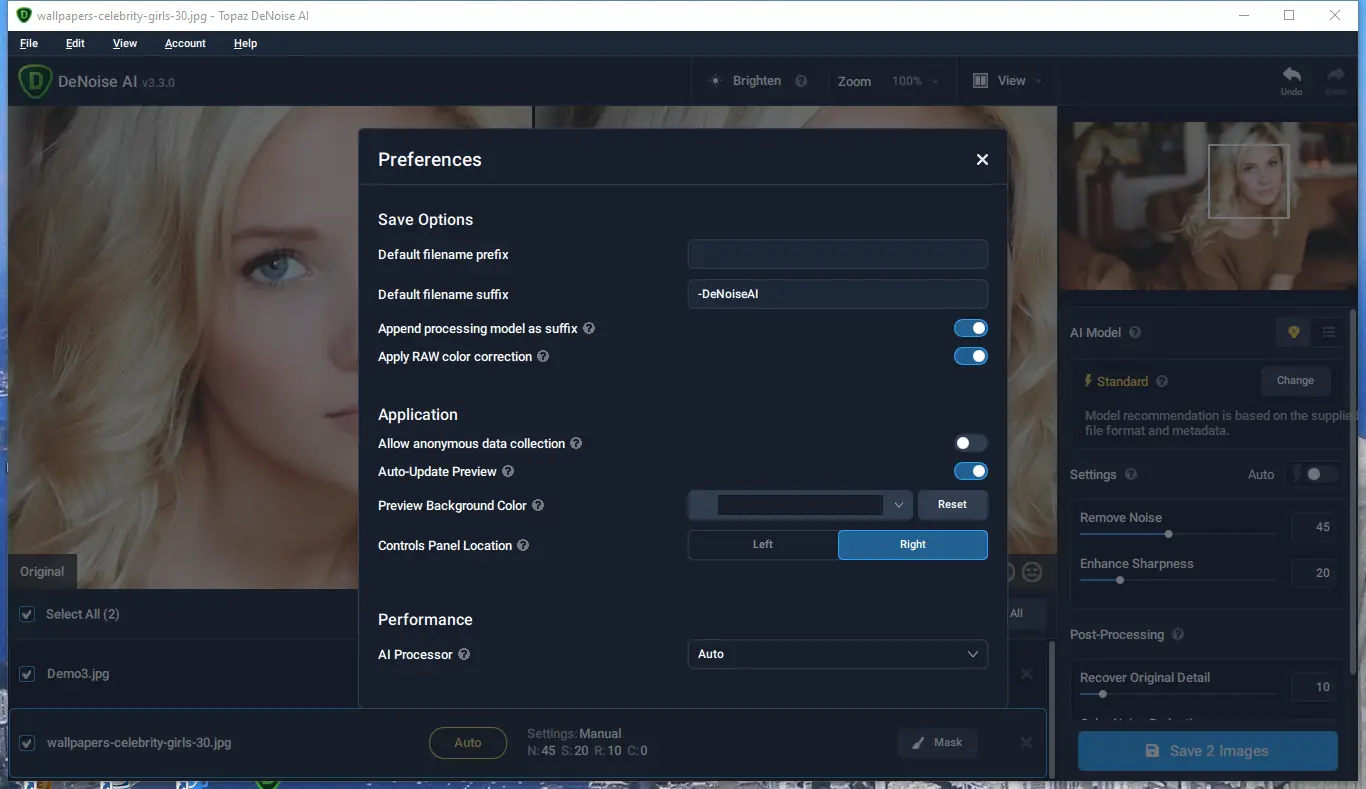This screenshot has height=789, width=1366.
Task: Click the help icon next to Post-Processing
Action: [1178, 635]
